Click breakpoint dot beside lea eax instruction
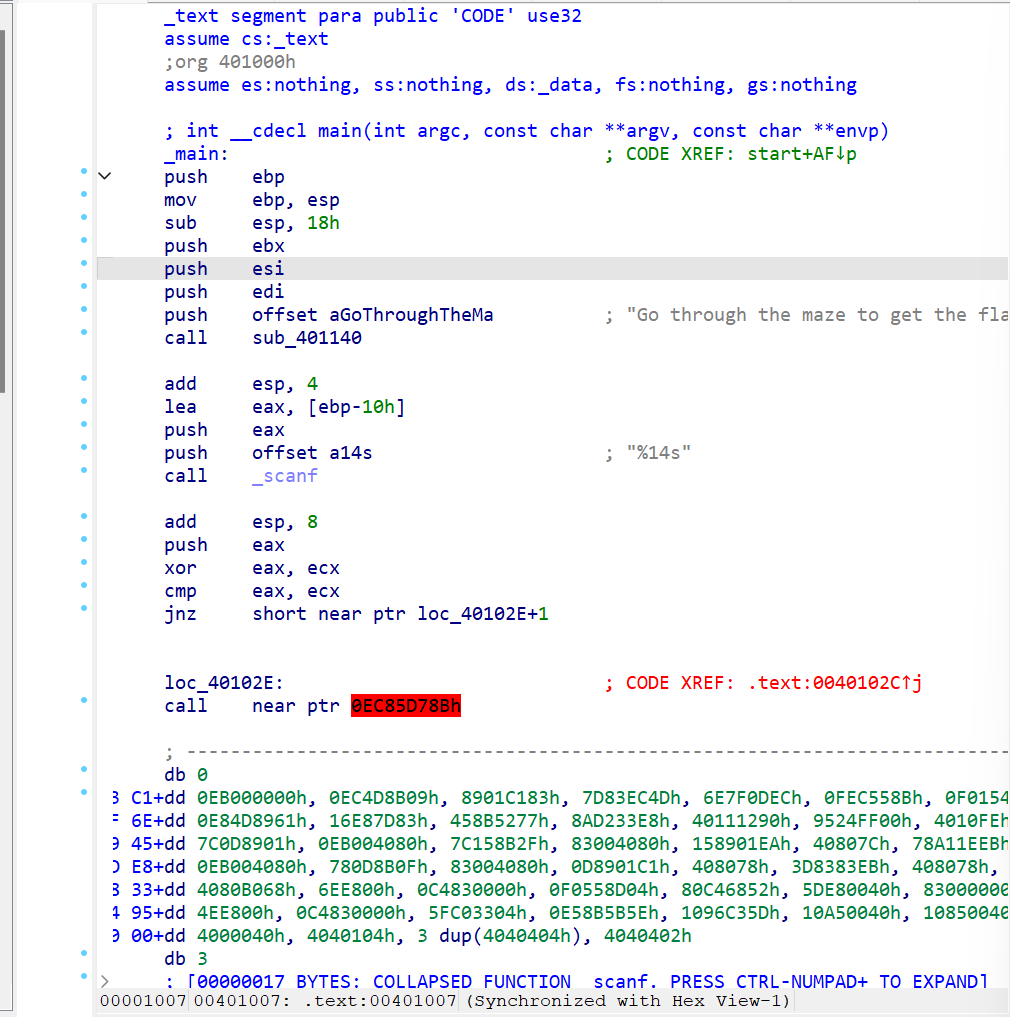Screen dimensions: 1010x1017 pyautogui.click(x=84, y=402)
